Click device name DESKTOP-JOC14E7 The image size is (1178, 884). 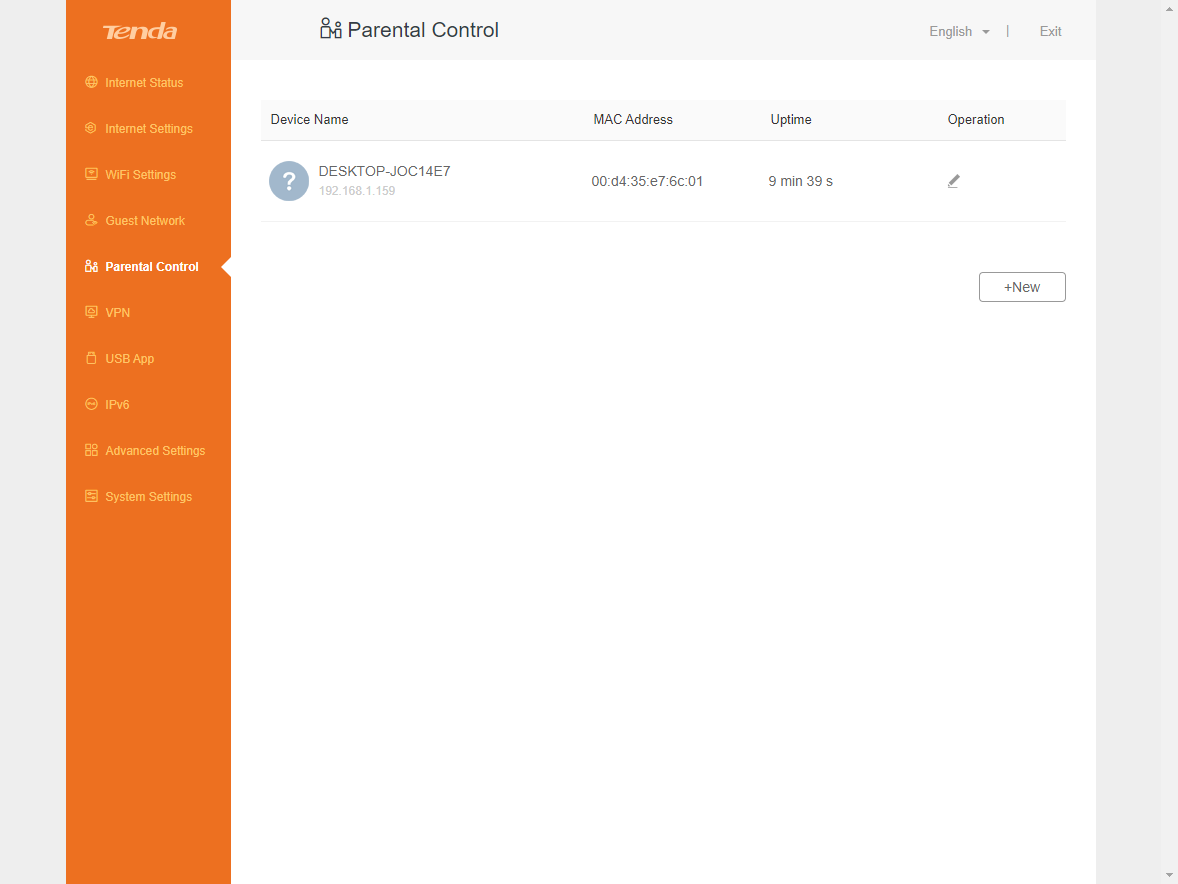point(384,171)
